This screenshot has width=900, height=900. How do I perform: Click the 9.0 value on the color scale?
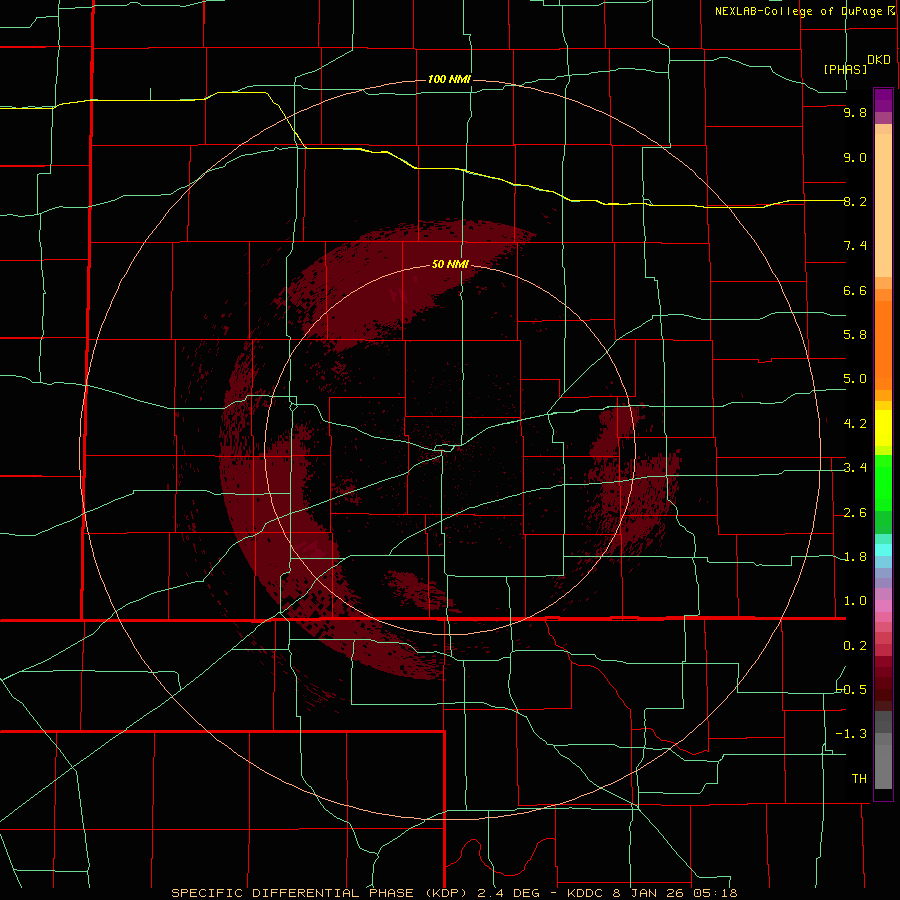[855, 157]
